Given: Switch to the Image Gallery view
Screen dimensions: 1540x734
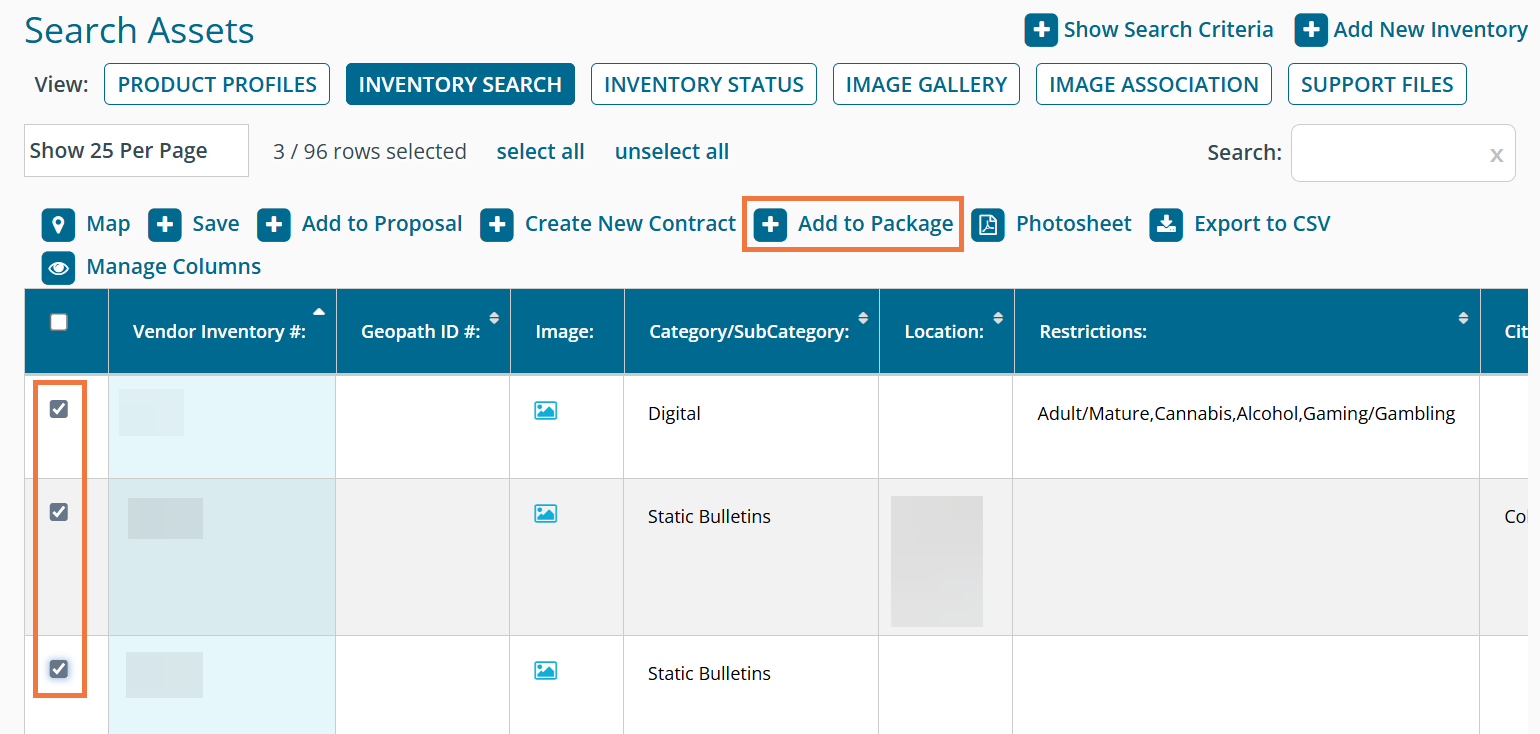Looking at the screenshot, I should pyautogui.click(x=926, y=85).
